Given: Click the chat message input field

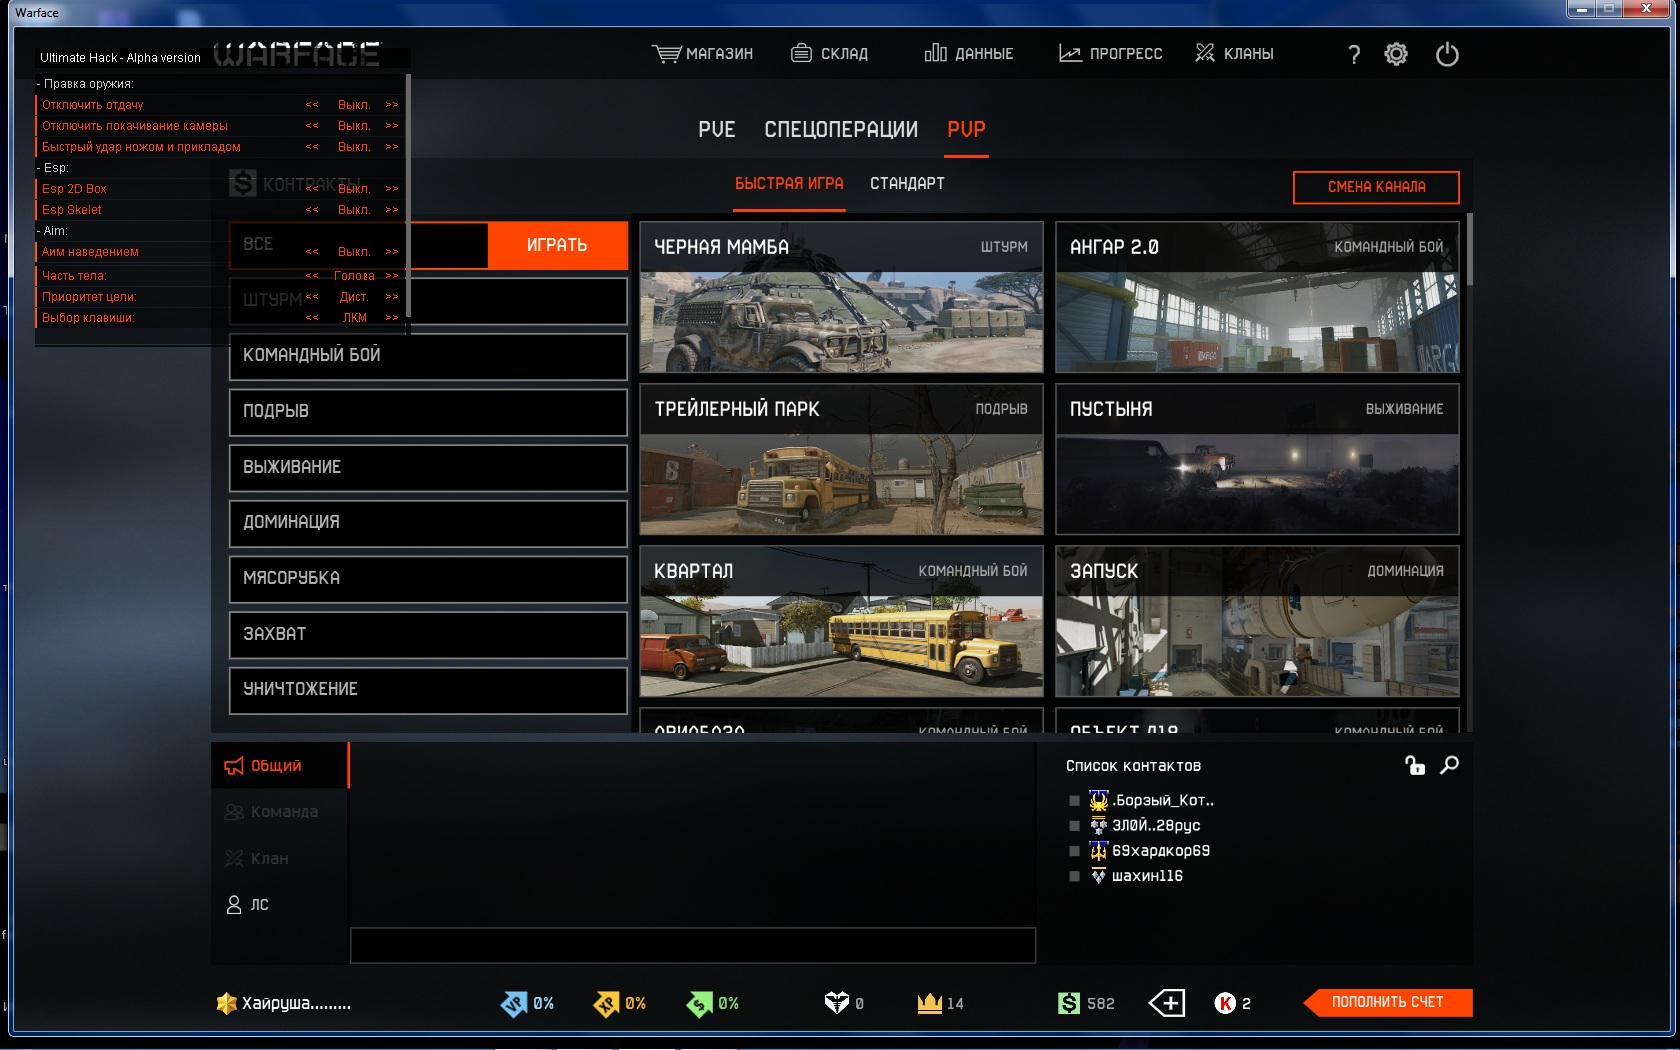Looking at the screenshot, I should coord(693,945).
